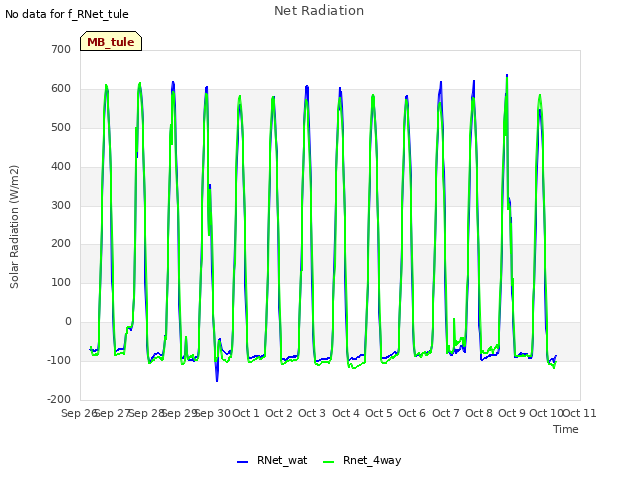The height and width of the screenshot is (480, 640).
Task: Click the Net Radiation chart title
Action: coord(319,11)
